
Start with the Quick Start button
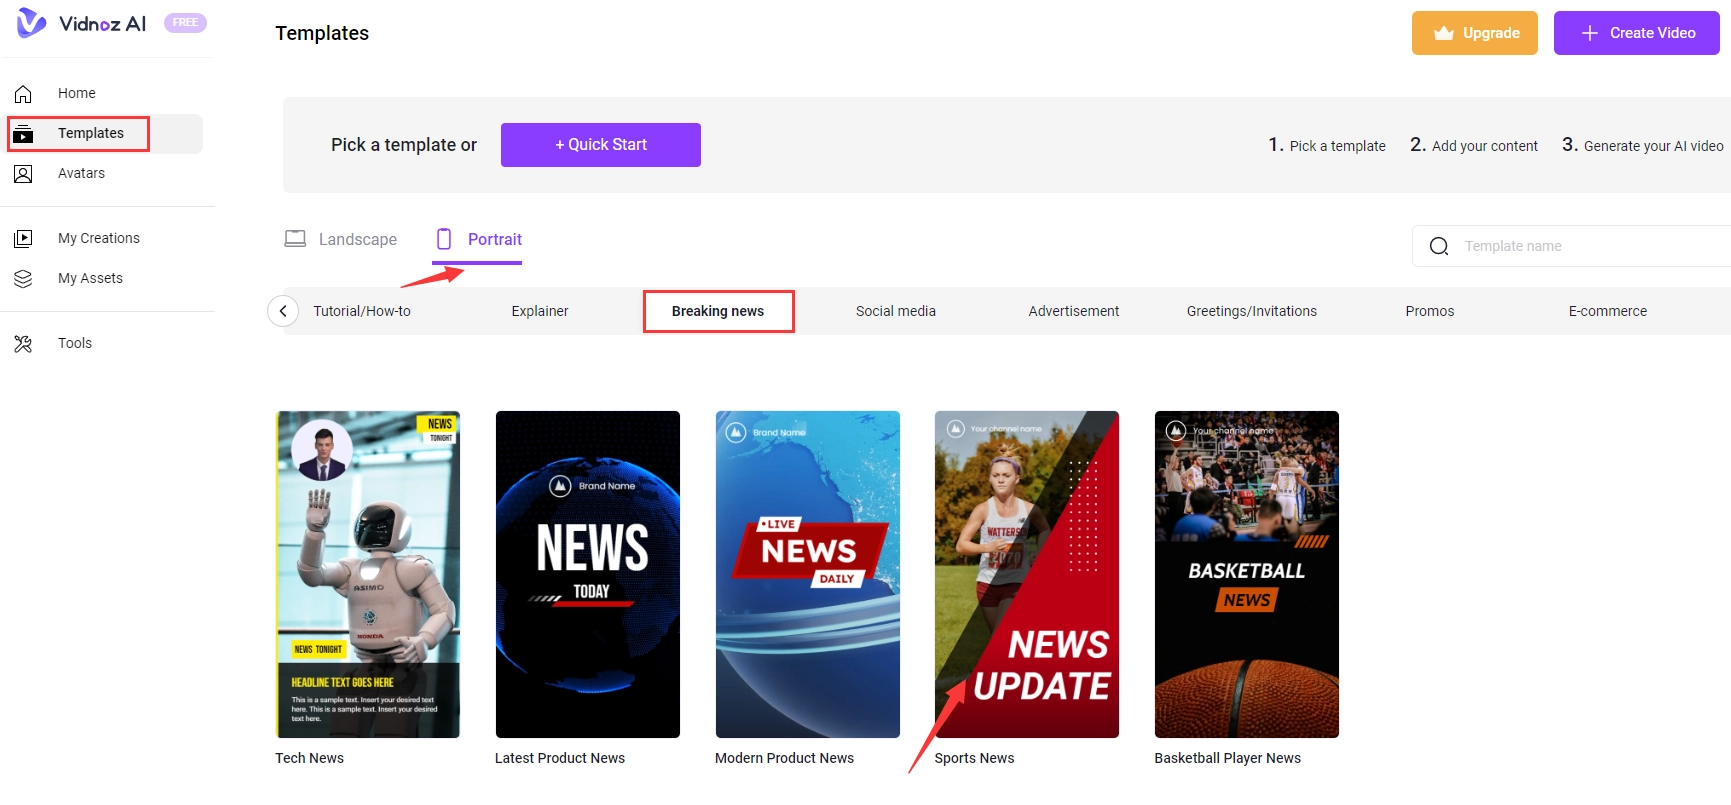[600, 145]
